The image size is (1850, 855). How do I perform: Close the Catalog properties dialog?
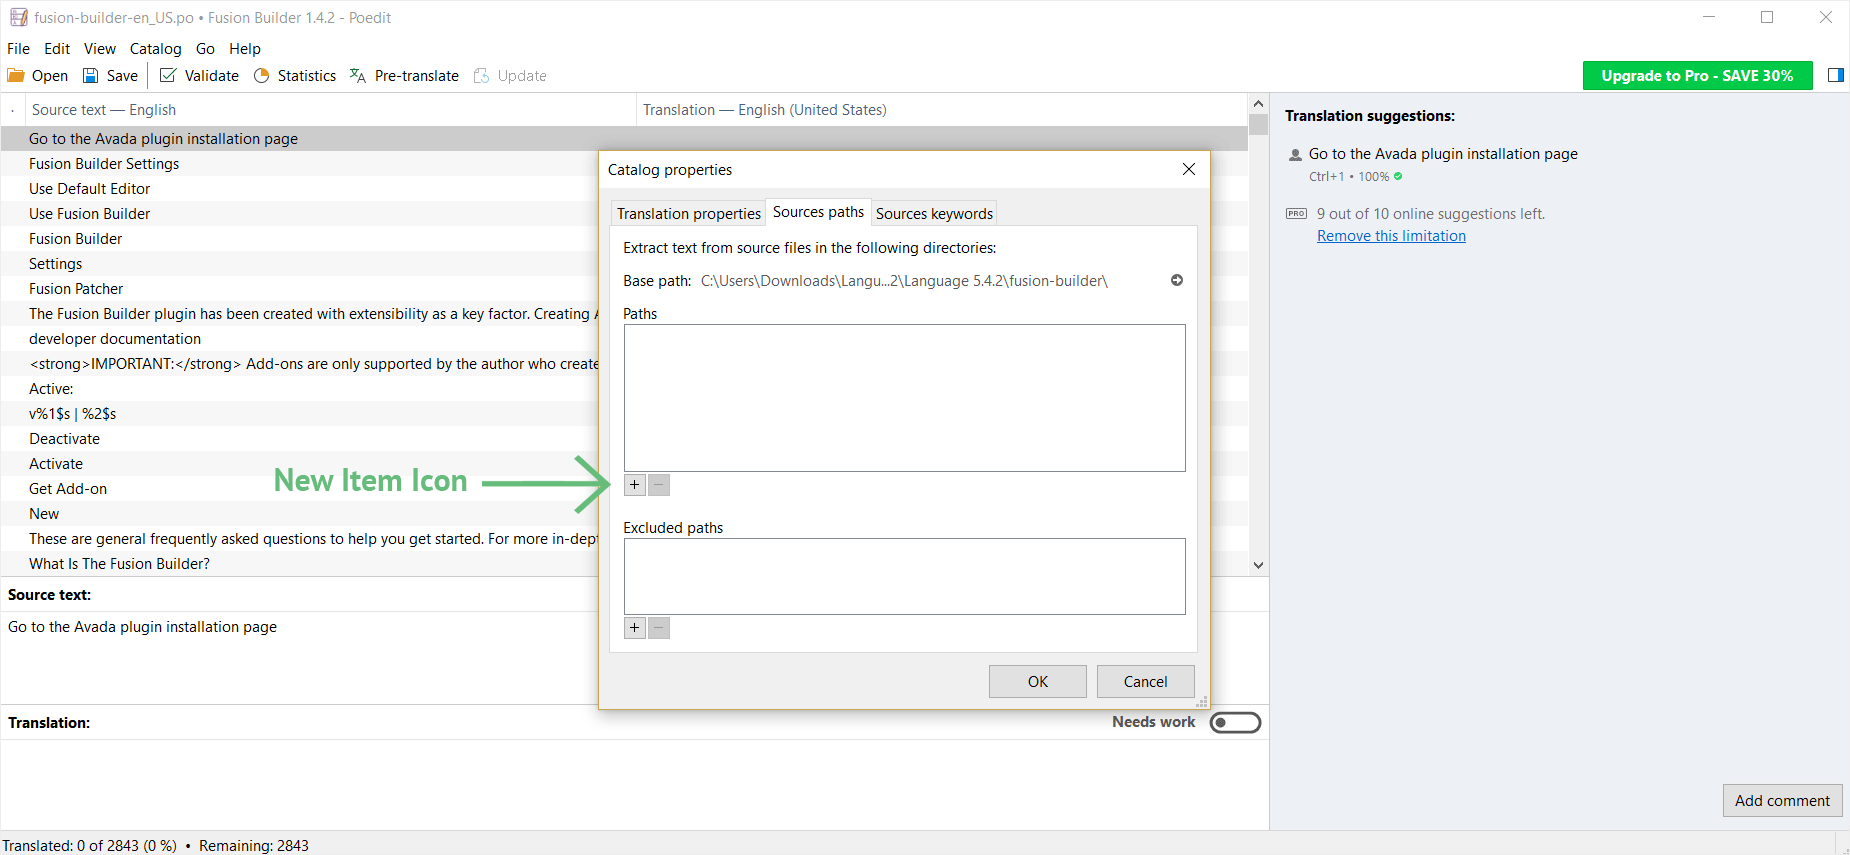click(x=1189, y=169)
